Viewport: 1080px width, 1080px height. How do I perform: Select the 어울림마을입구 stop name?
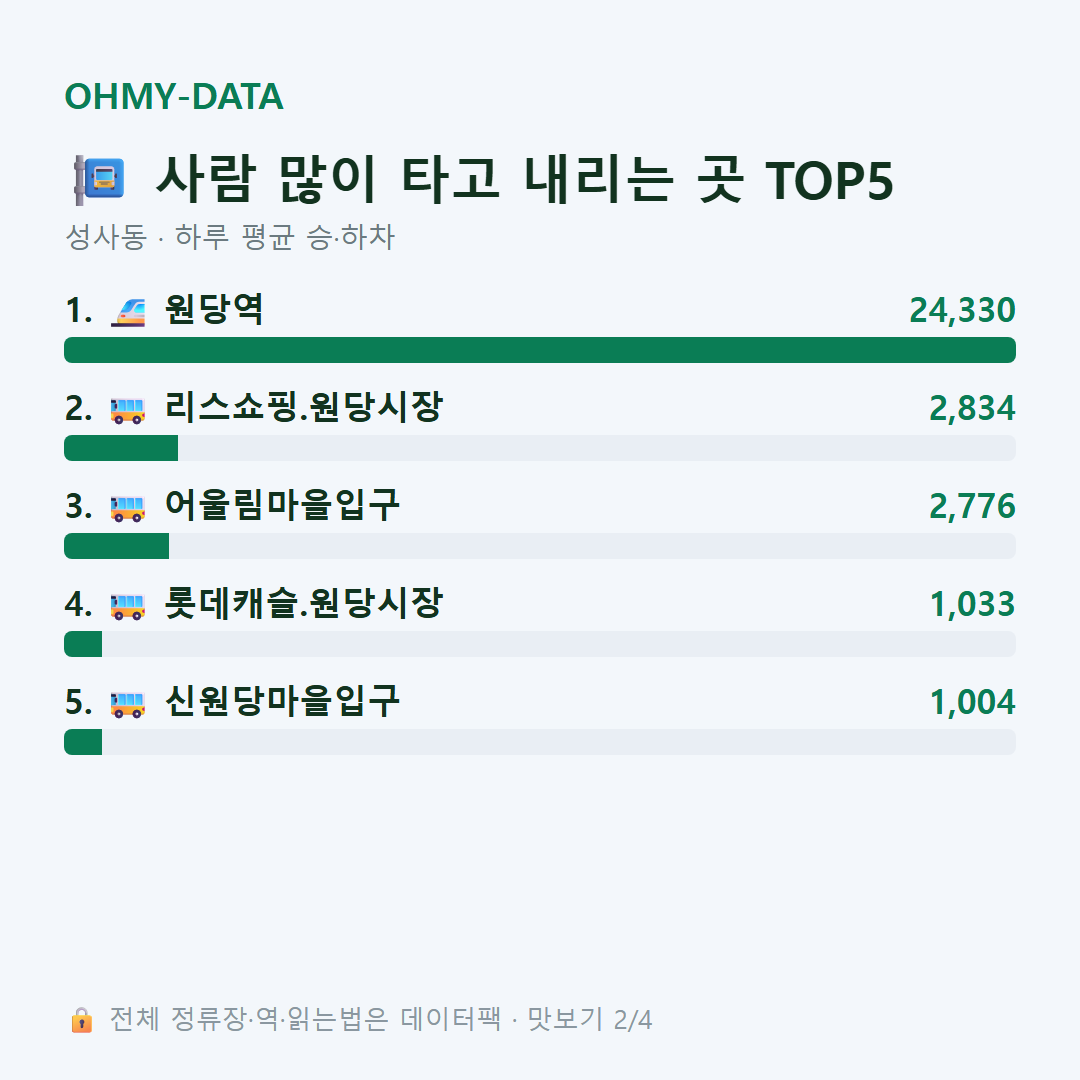point(282,506)
